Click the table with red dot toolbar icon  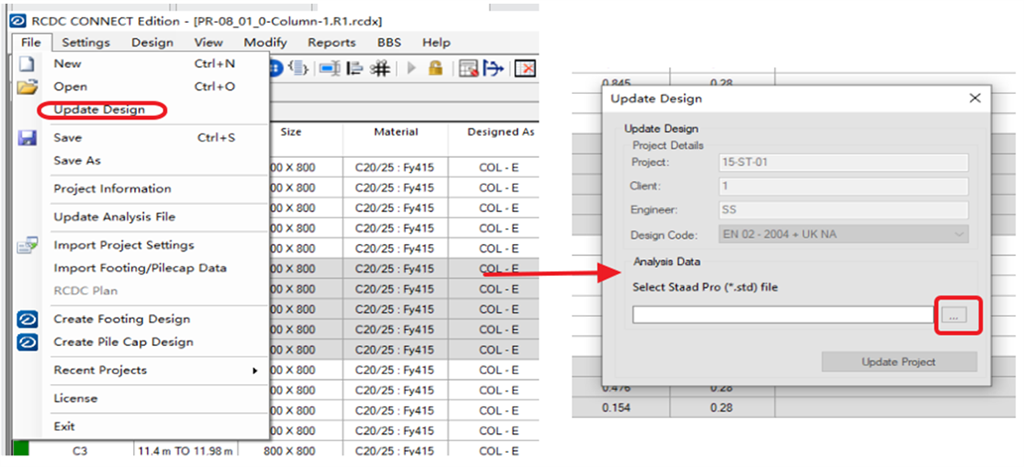coord(468,68)
